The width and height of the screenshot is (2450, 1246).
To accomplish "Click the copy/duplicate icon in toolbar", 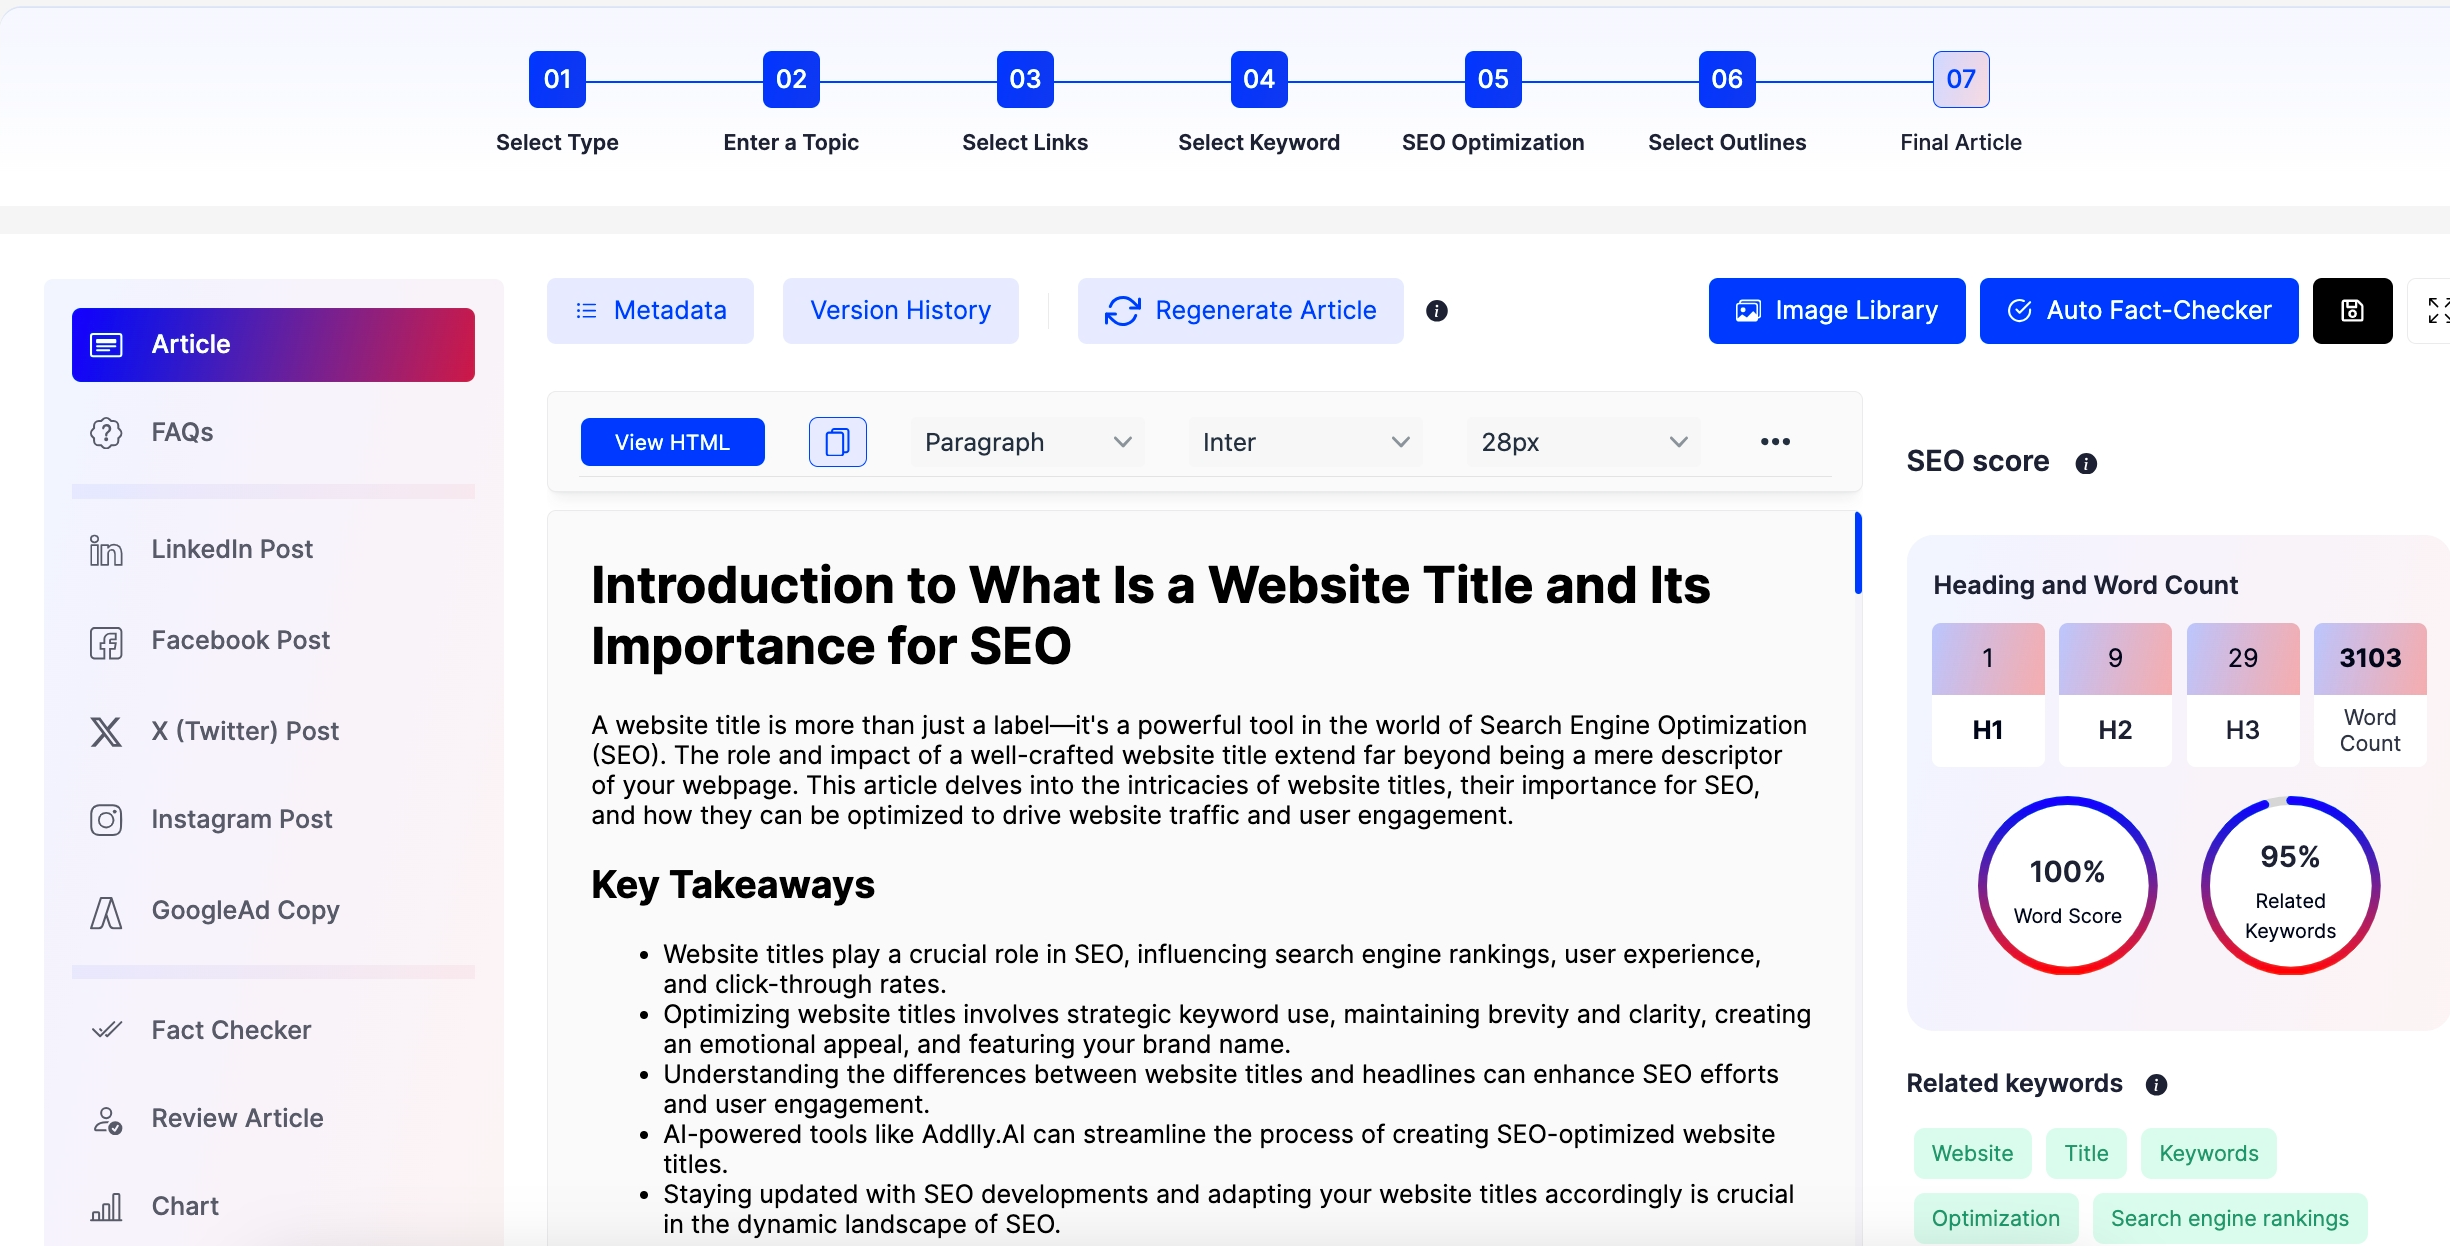I will tap(836, 442).
